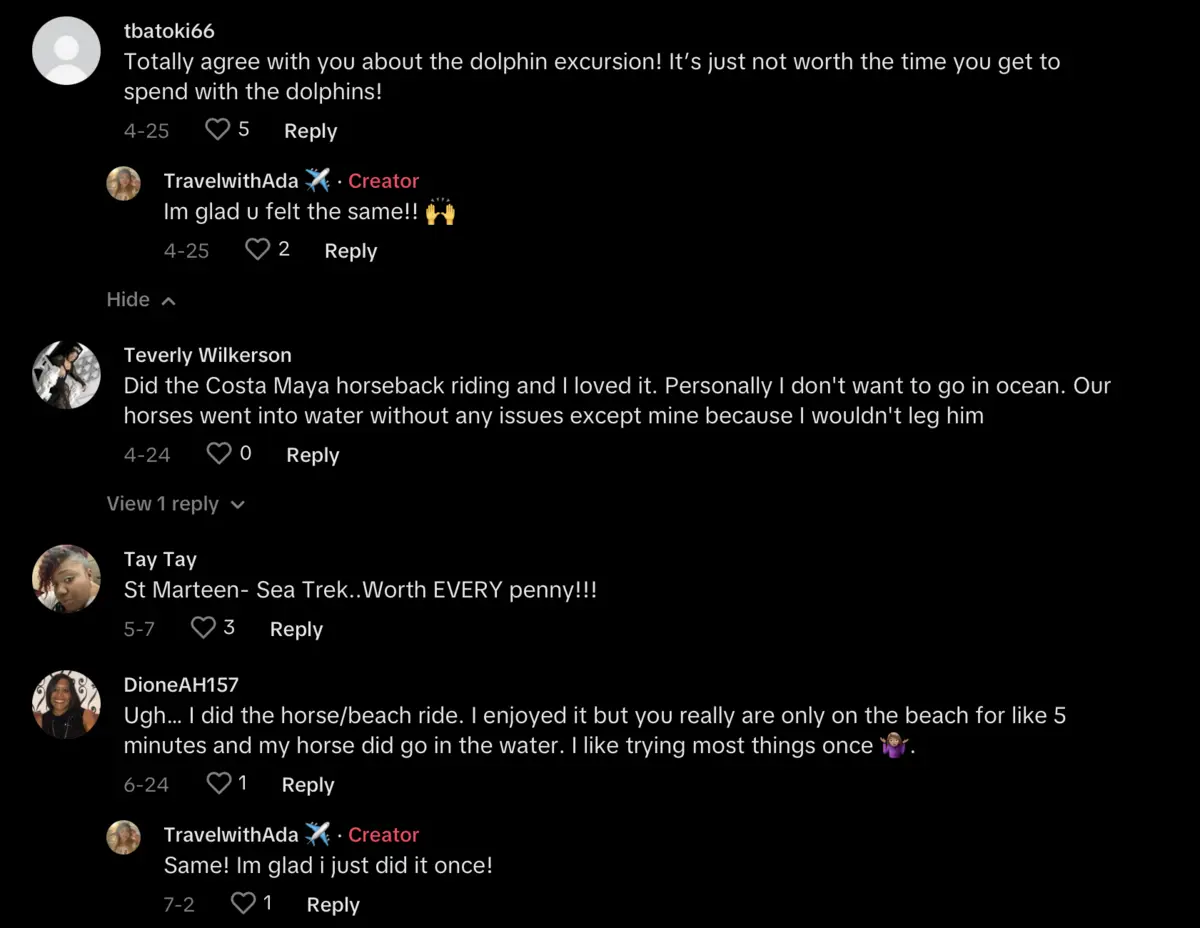Open tbatoki66's default profile avatar

pos(67,50)
